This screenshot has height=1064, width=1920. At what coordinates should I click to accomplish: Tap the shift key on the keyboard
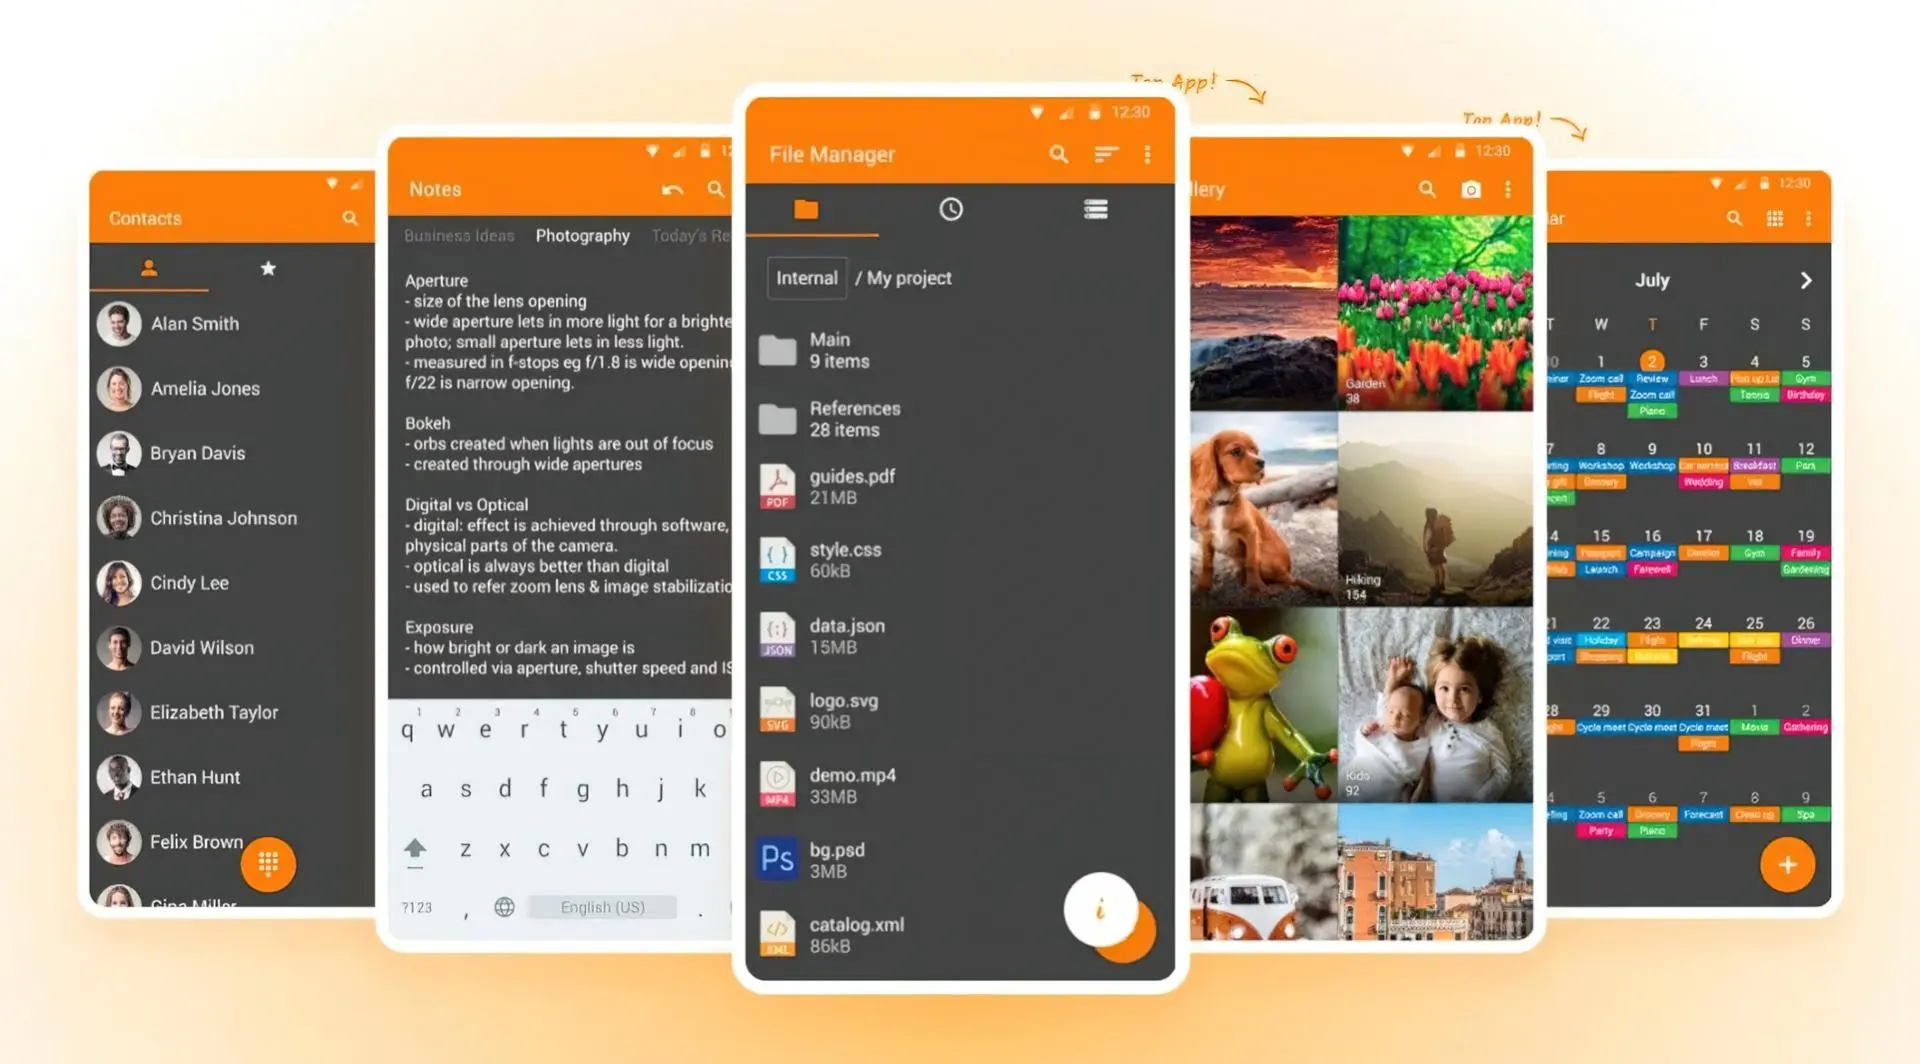415,850
